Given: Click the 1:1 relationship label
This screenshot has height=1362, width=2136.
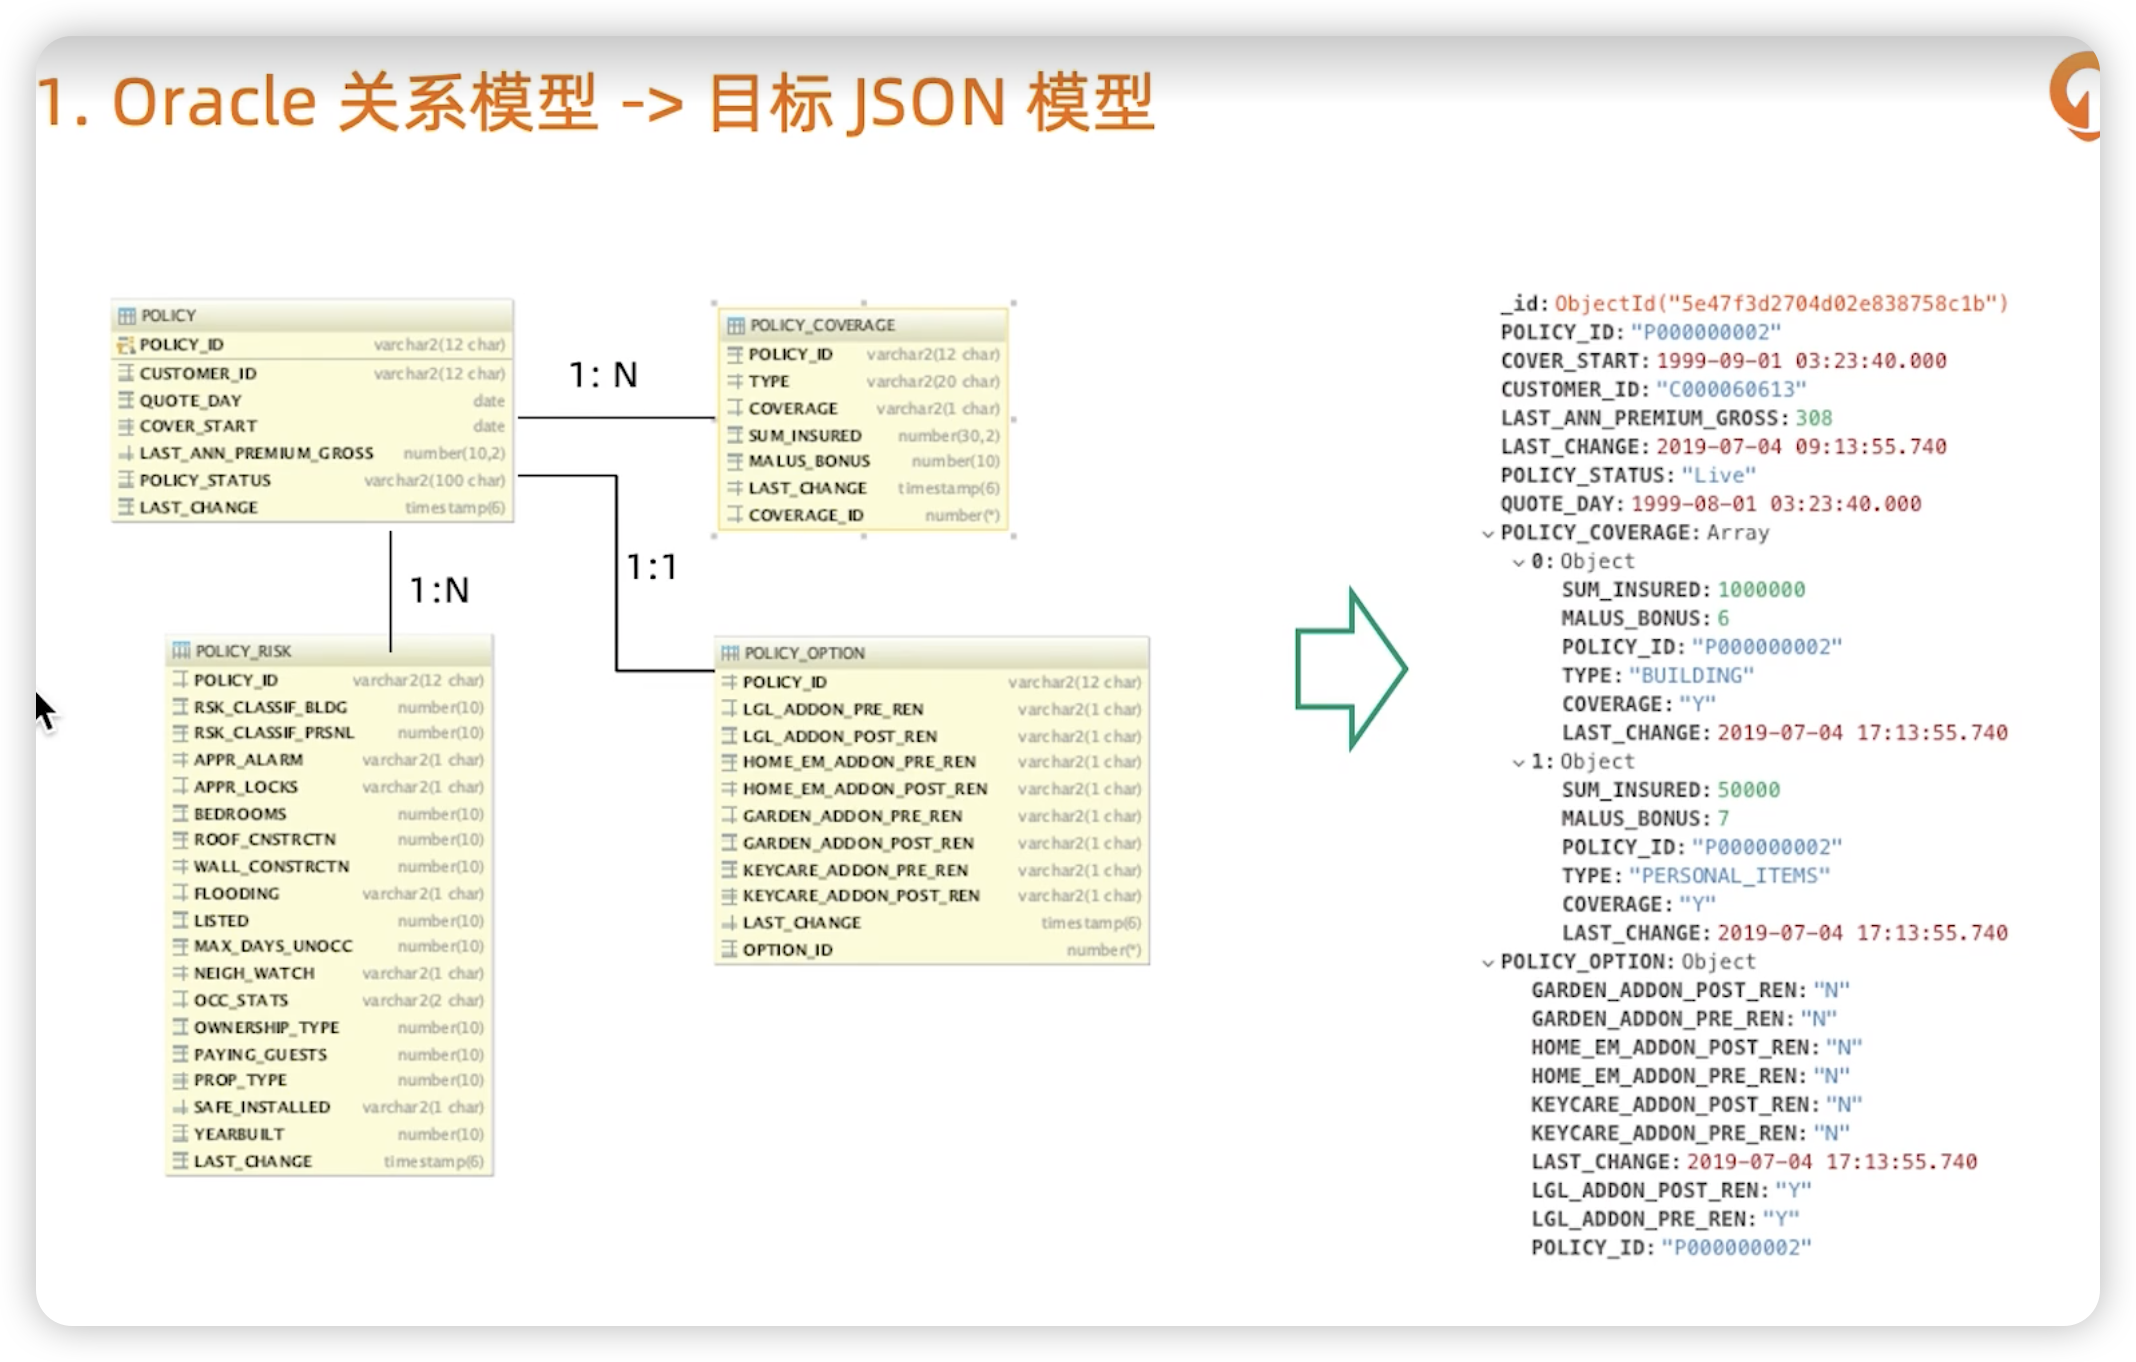Looking at the screenshot, I should pos(652,568).
